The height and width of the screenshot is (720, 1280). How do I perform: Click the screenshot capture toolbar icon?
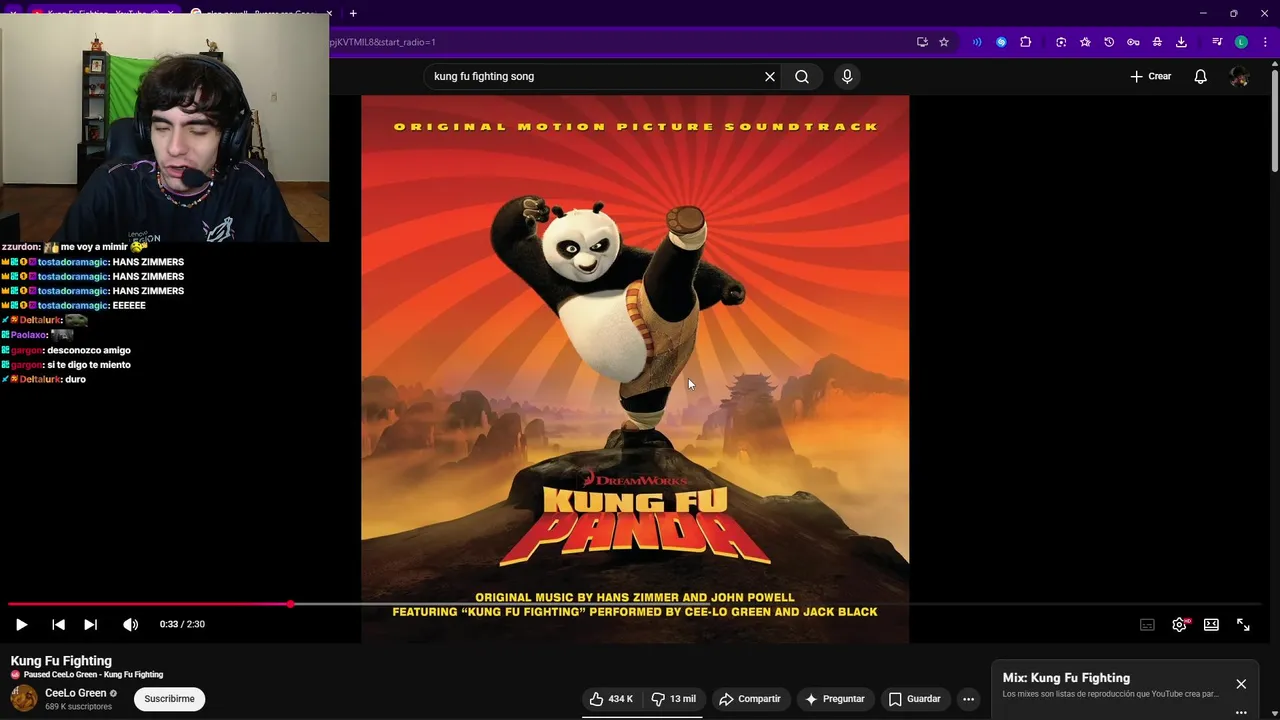tap(1061, 42)
